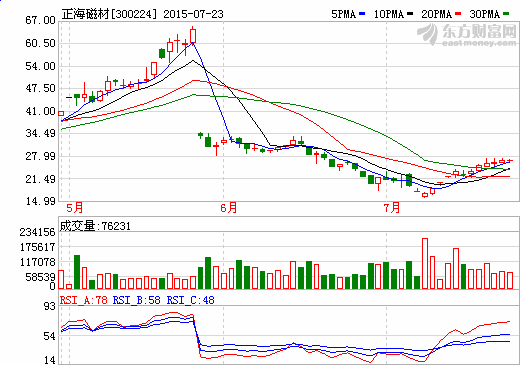Click the 30PMA legend label
Screen dimensions: 520x365
tap(485, 14)
